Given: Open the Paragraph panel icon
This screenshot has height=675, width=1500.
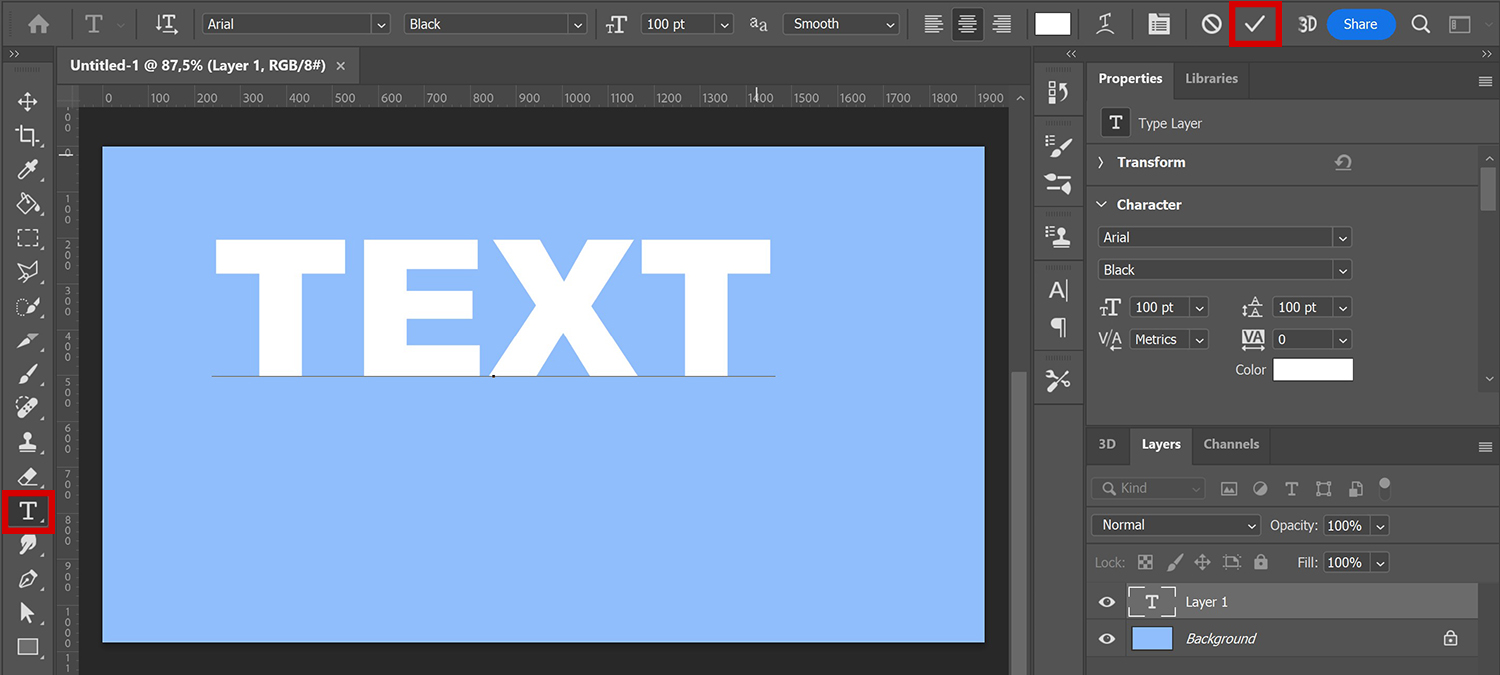Looking at the screenshot, I should click(1058, 328).
